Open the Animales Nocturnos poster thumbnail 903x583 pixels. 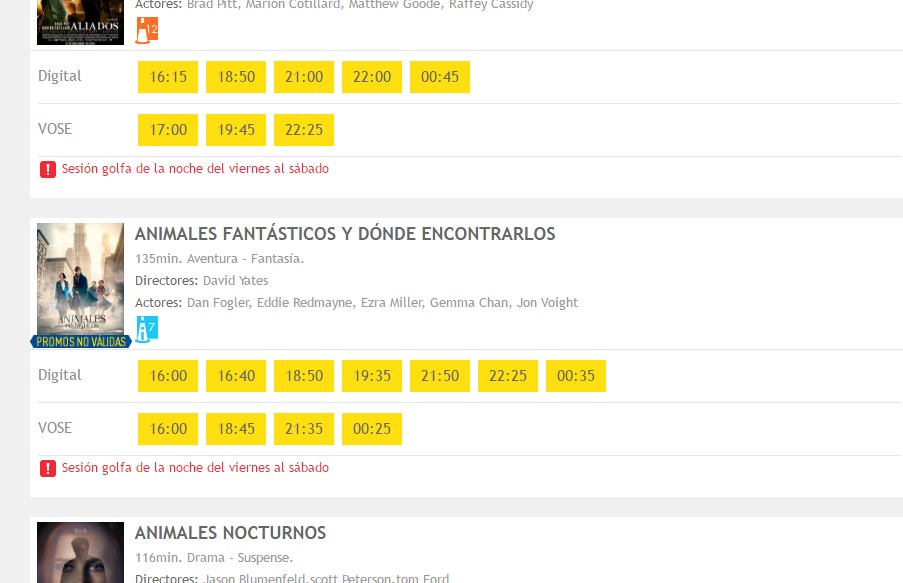[80, 552]
